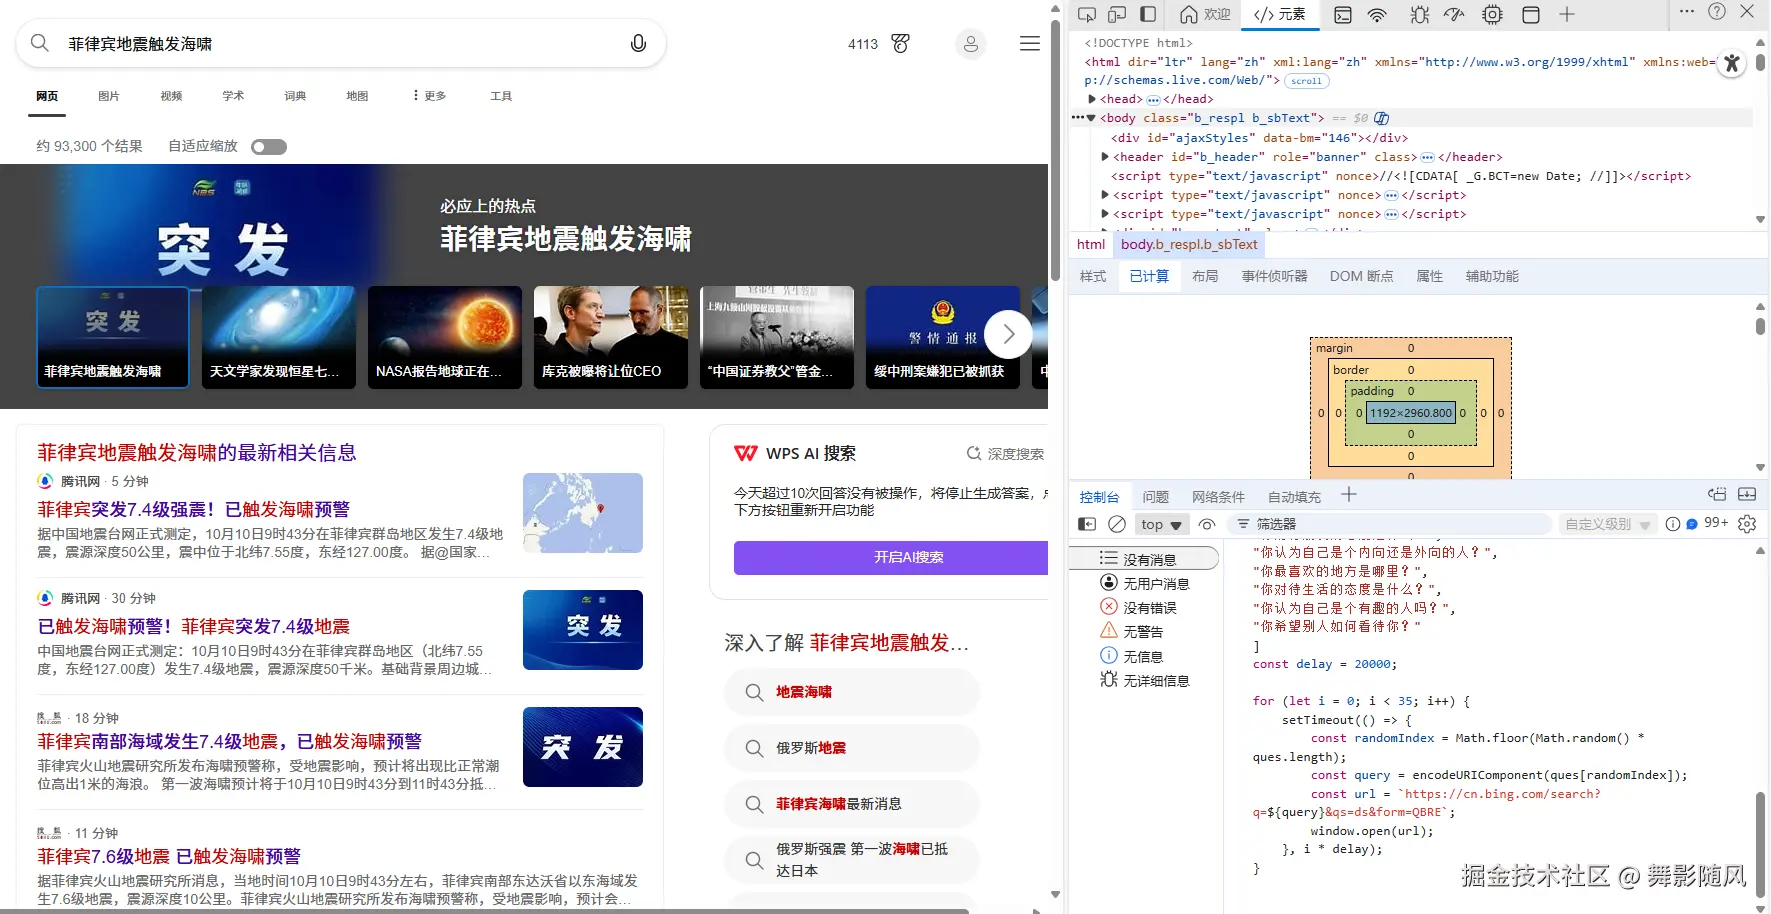This screenshot has width=1771, height=914.
Task: Click the console filter input field
Action: [x=1388, y=524]
